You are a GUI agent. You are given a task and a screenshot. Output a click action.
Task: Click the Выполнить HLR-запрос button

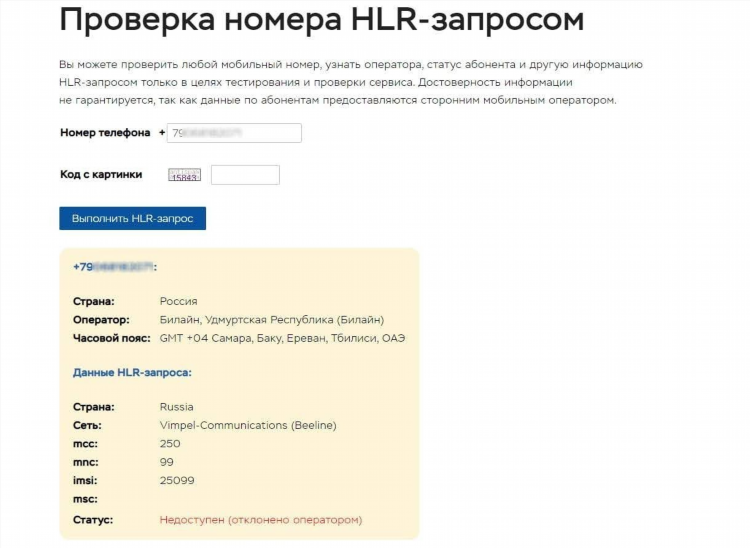coord(132,219)
